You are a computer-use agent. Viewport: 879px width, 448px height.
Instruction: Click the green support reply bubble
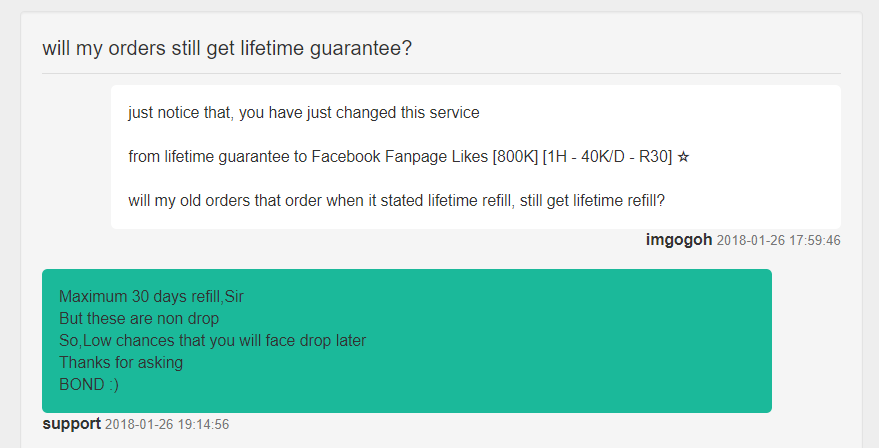tap(407, 341)
